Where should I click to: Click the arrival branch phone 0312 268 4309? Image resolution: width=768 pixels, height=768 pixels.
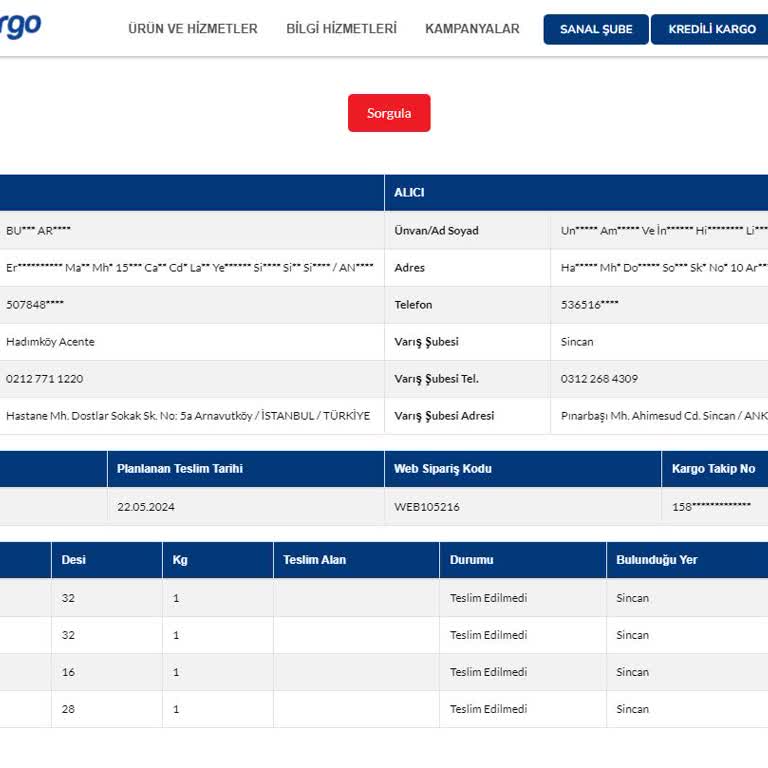click(599, 379)
